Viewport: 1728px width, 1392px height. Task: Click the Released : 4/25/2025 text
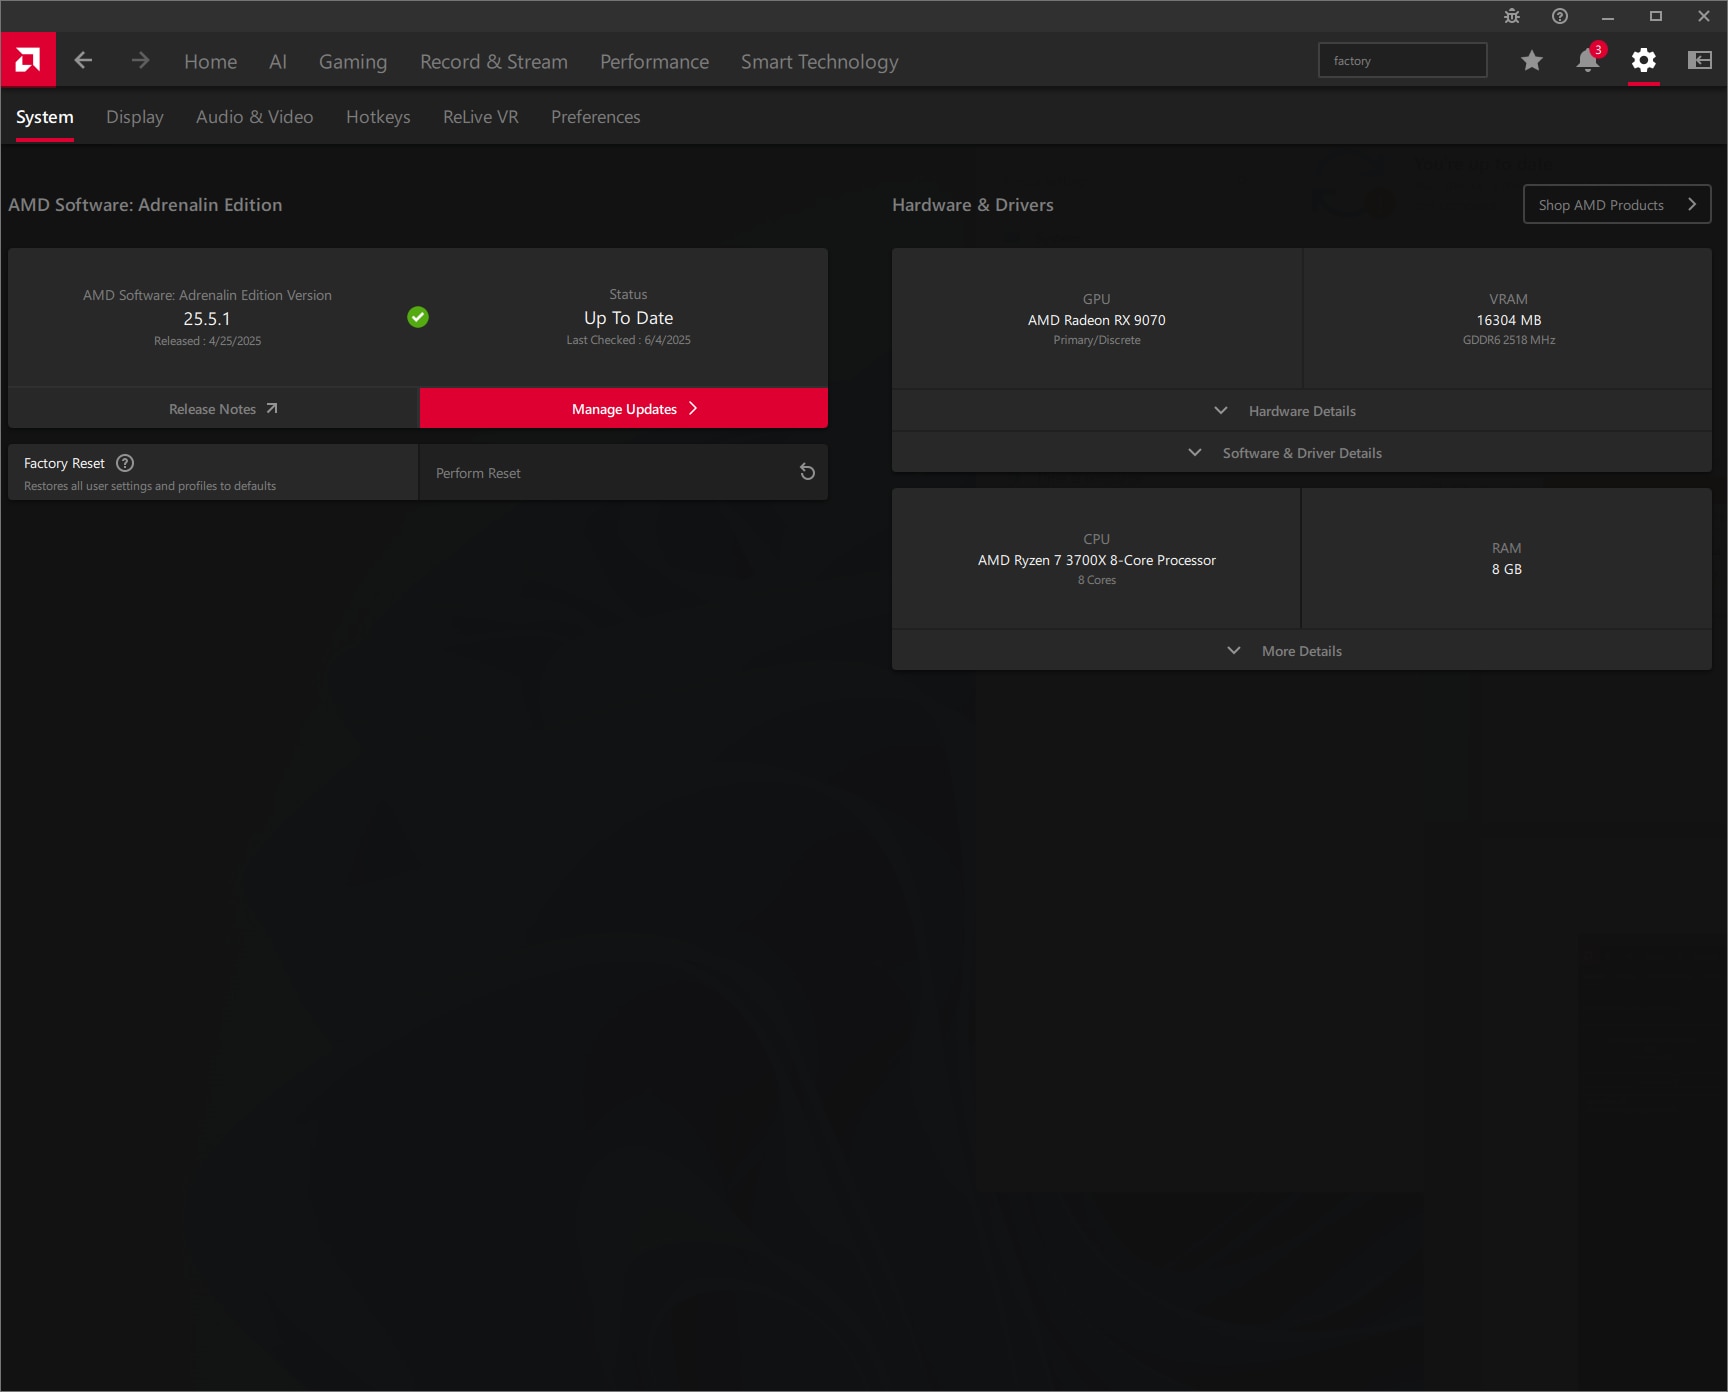208,341
